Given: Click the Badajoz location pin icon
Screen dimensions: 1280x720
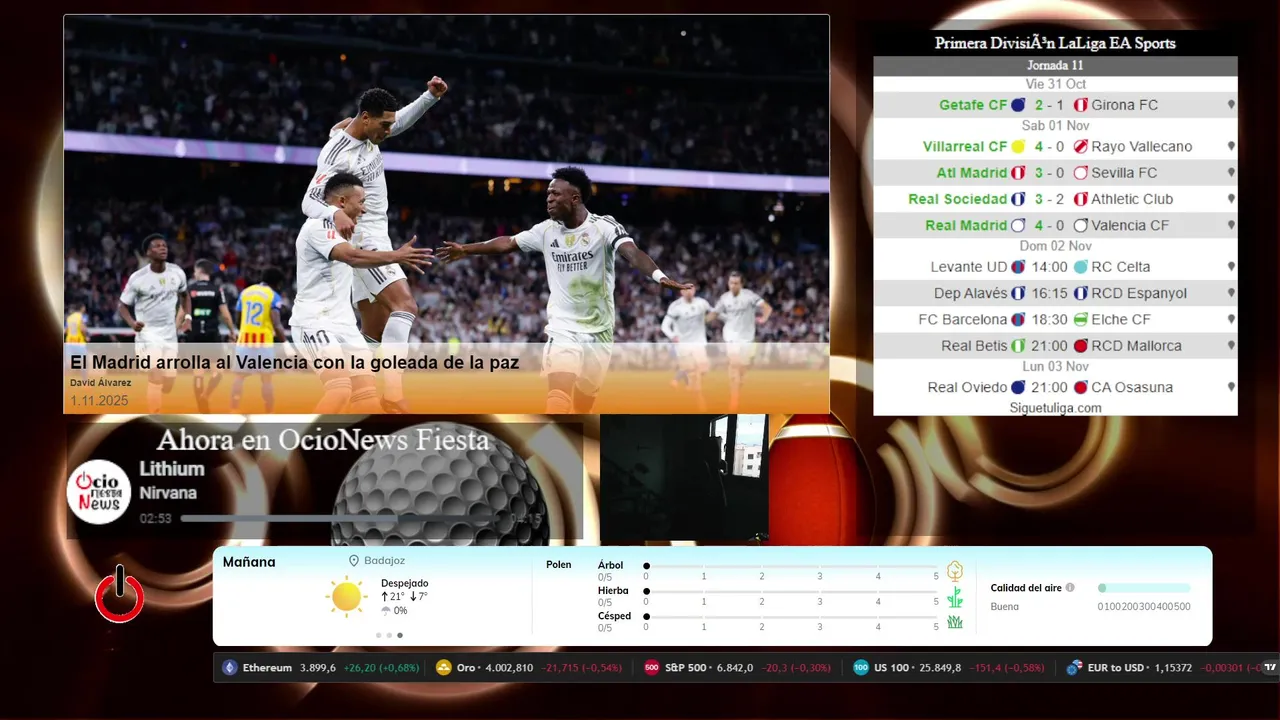Looking at the screenshot, I should coord(354,561).
